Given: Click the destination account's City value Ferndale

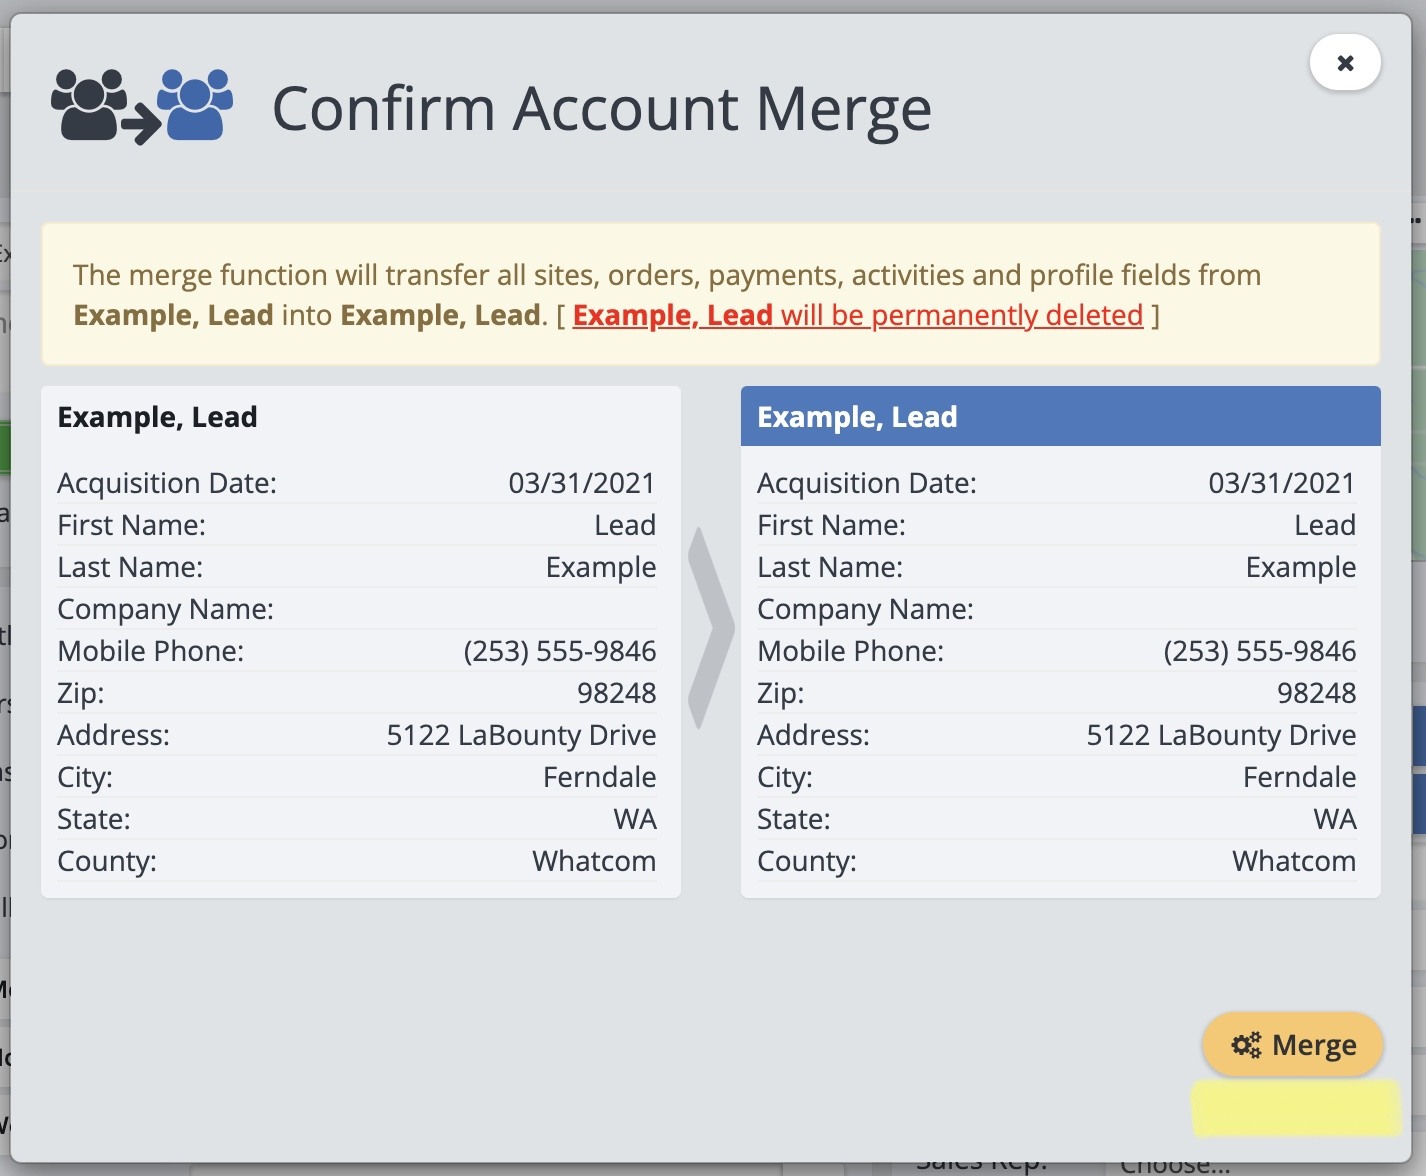Looking at the screenshot, I should (1299, 777).
